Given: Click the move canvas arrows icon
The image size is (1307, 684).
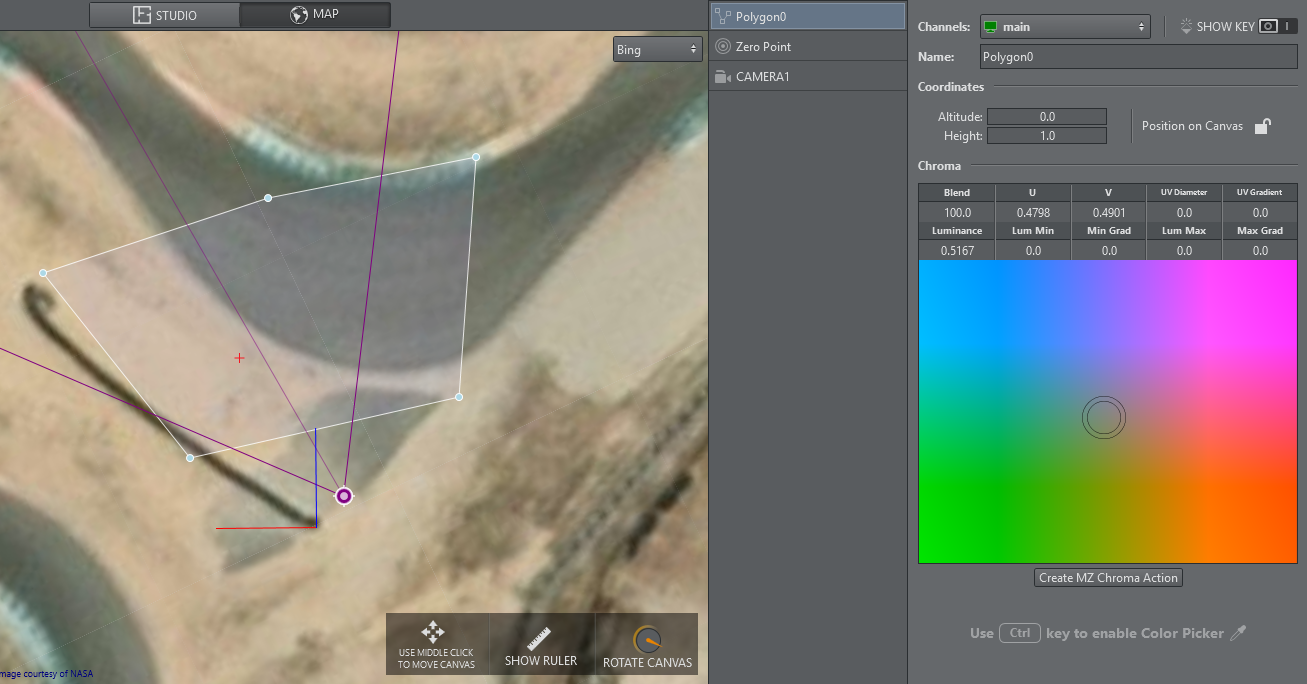Looking at the screenshot, I should click(433, 632).
